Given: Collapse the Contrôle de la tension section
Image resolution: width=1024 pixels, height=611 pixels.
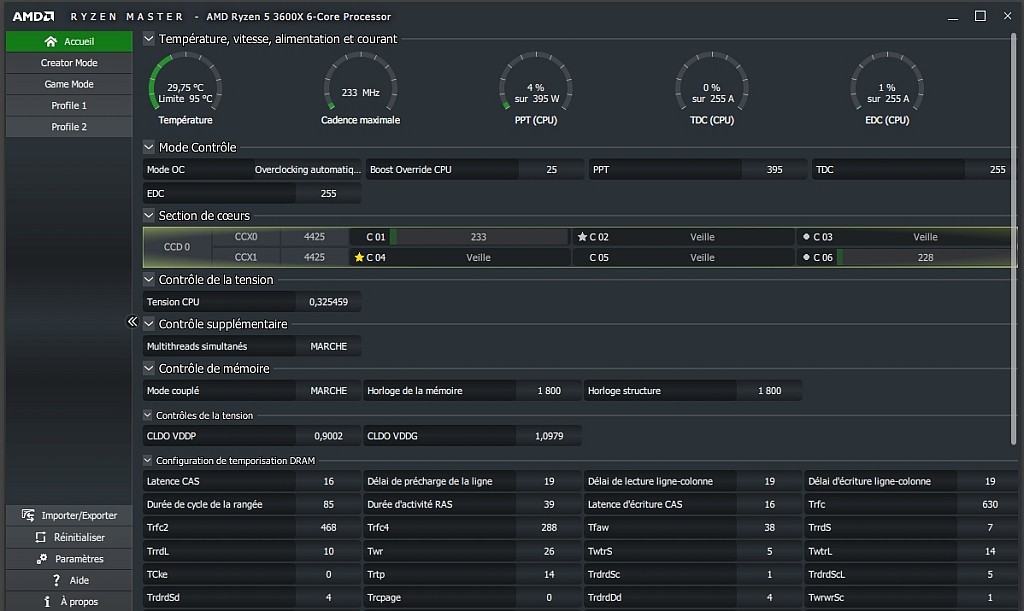Looking at the screenshot, I should (x=149, y=279).
